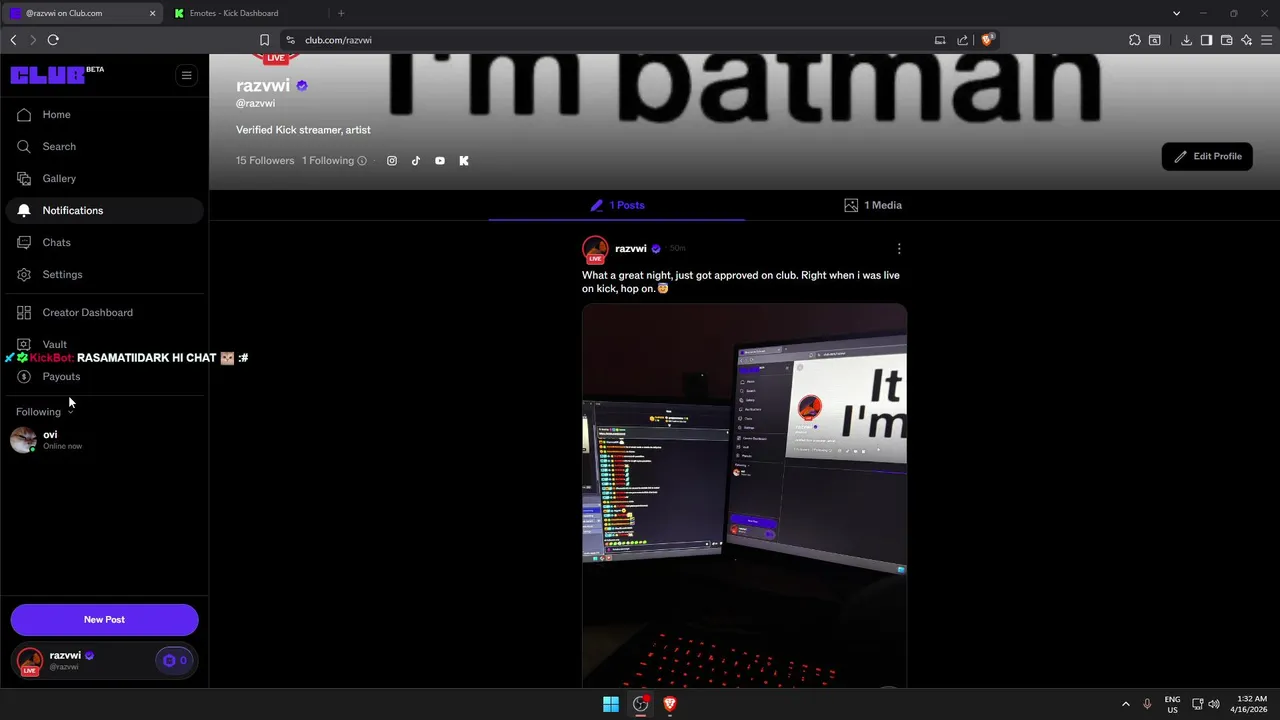Click the share page icon

pos(962,40)
